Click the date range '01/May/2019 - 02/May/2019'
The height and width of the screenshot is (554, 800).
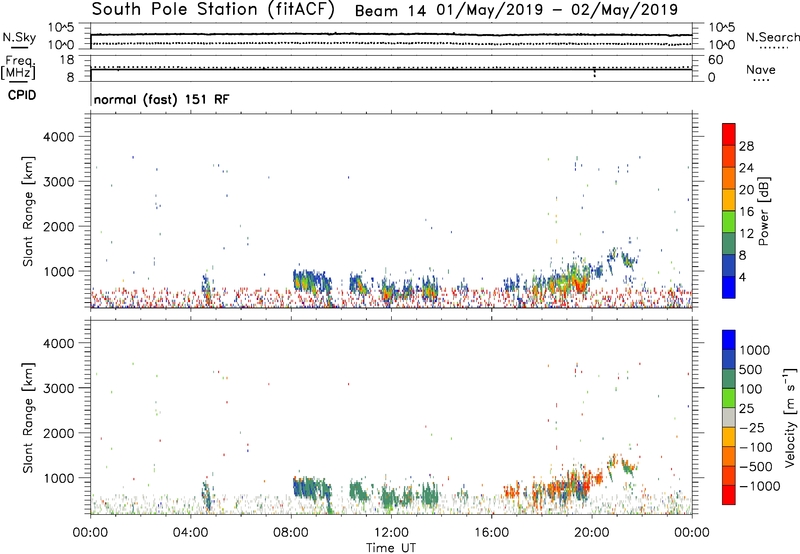tap(557, 10)
